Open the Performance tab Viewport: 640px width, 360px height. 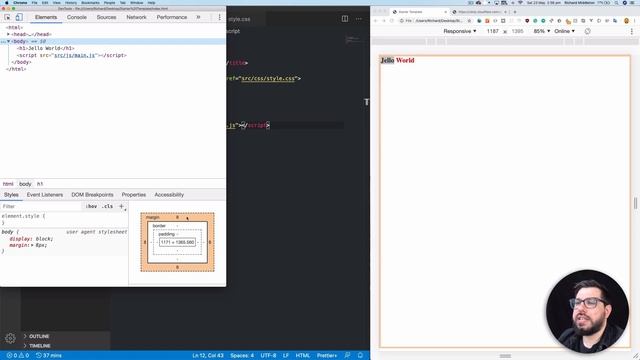(x=172, y=17)
